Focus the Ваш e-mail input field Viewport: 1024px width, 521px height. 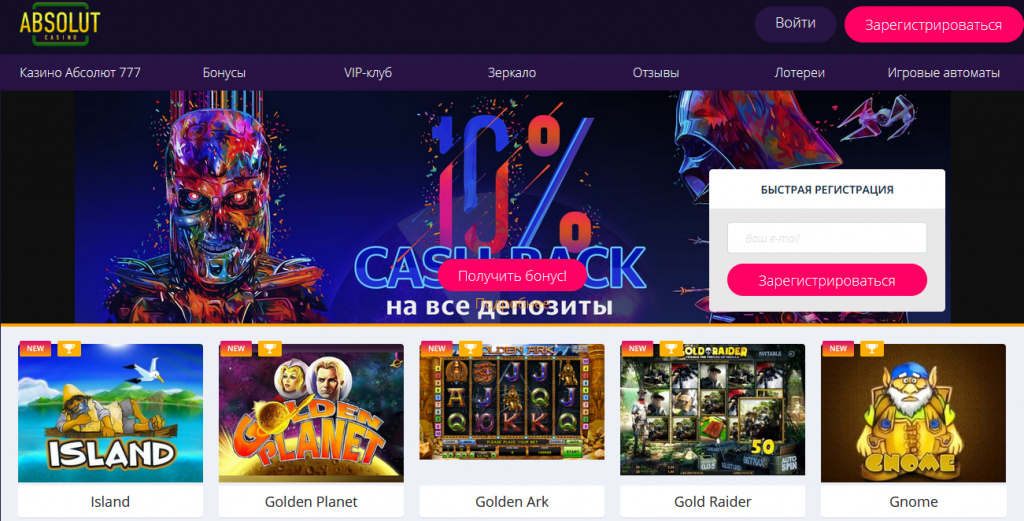(827, 238)
